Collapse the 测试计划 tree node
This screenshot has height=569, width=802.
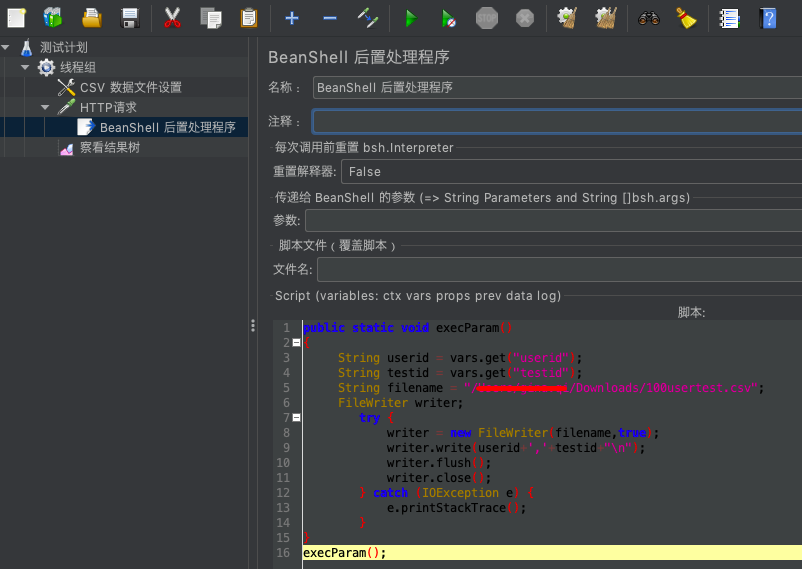tap(7, 48)
